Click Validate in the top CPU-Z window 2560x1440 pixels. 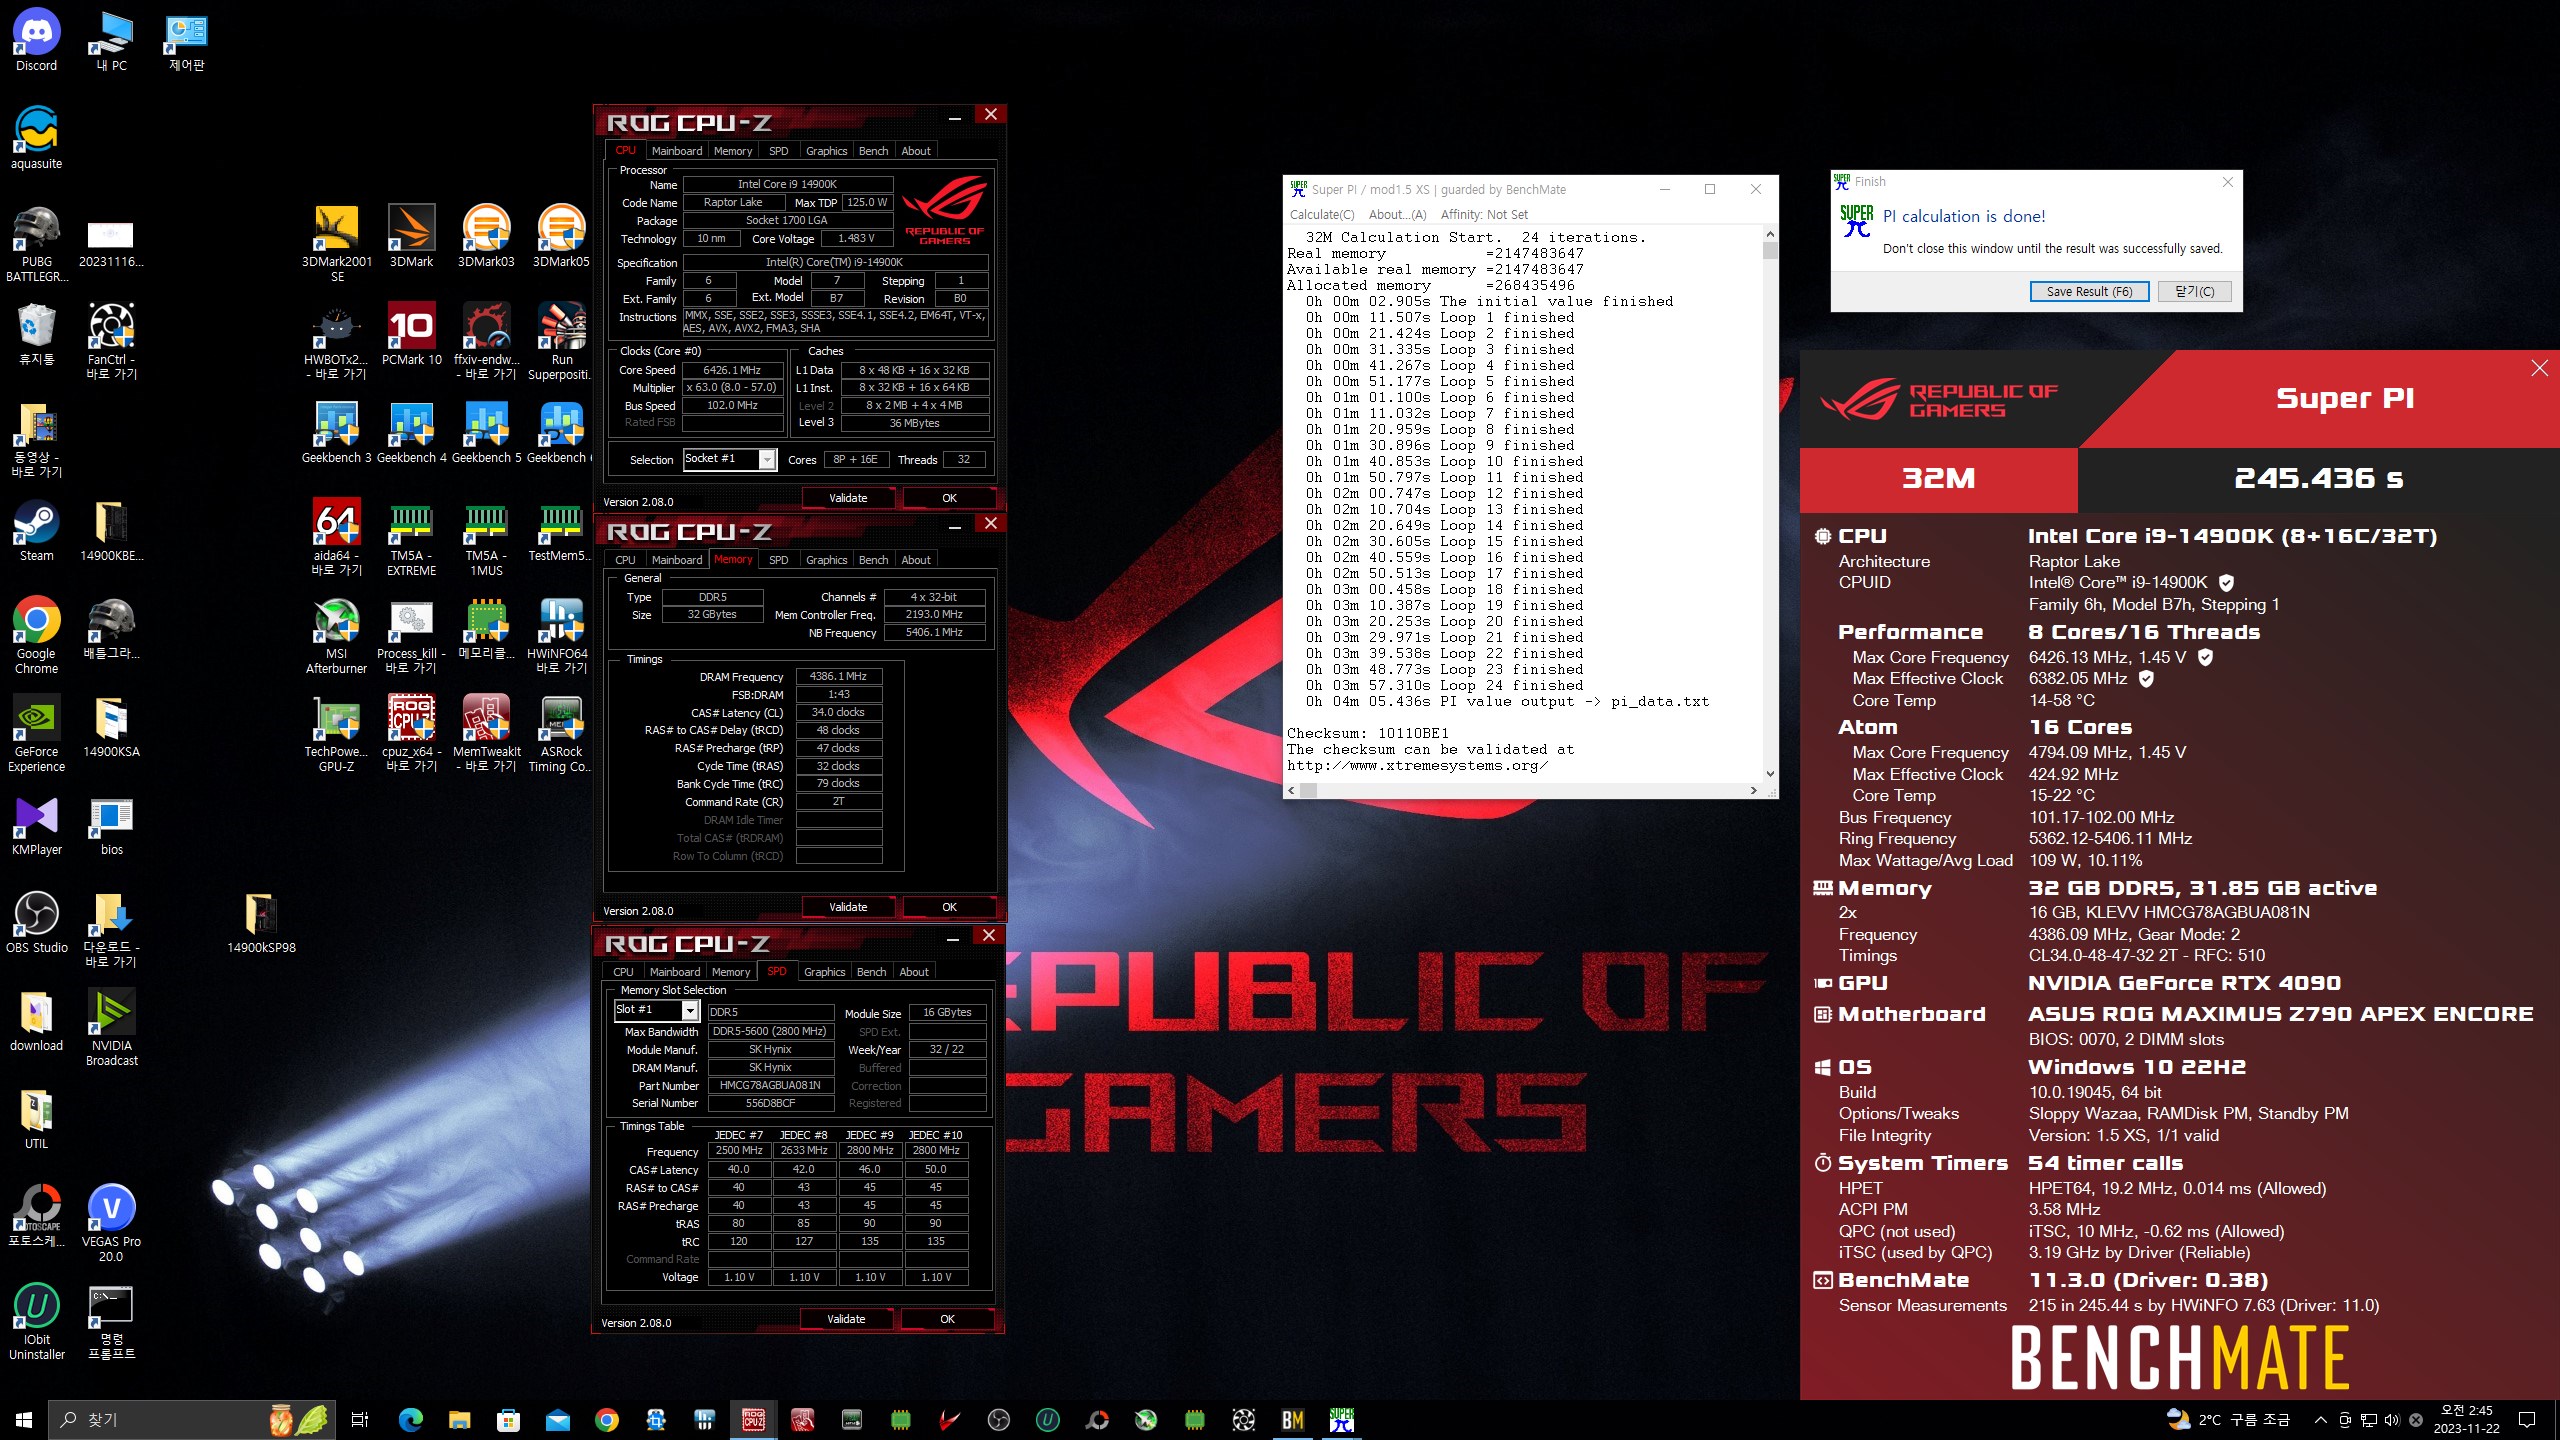[848, 498]
